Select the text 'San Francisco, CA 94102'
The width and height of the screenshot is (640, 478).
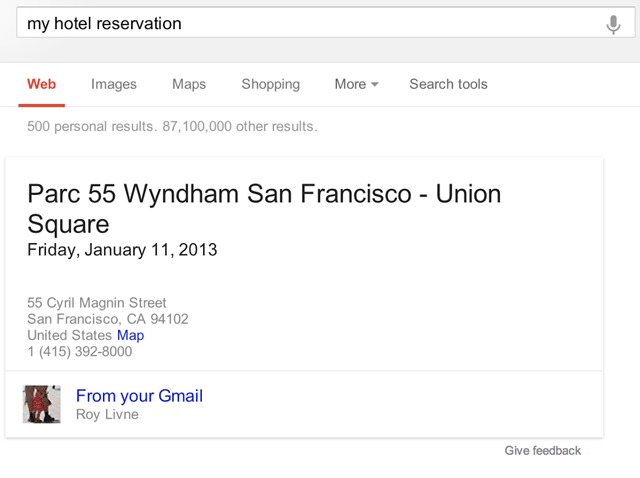click(x=108, y=319)
